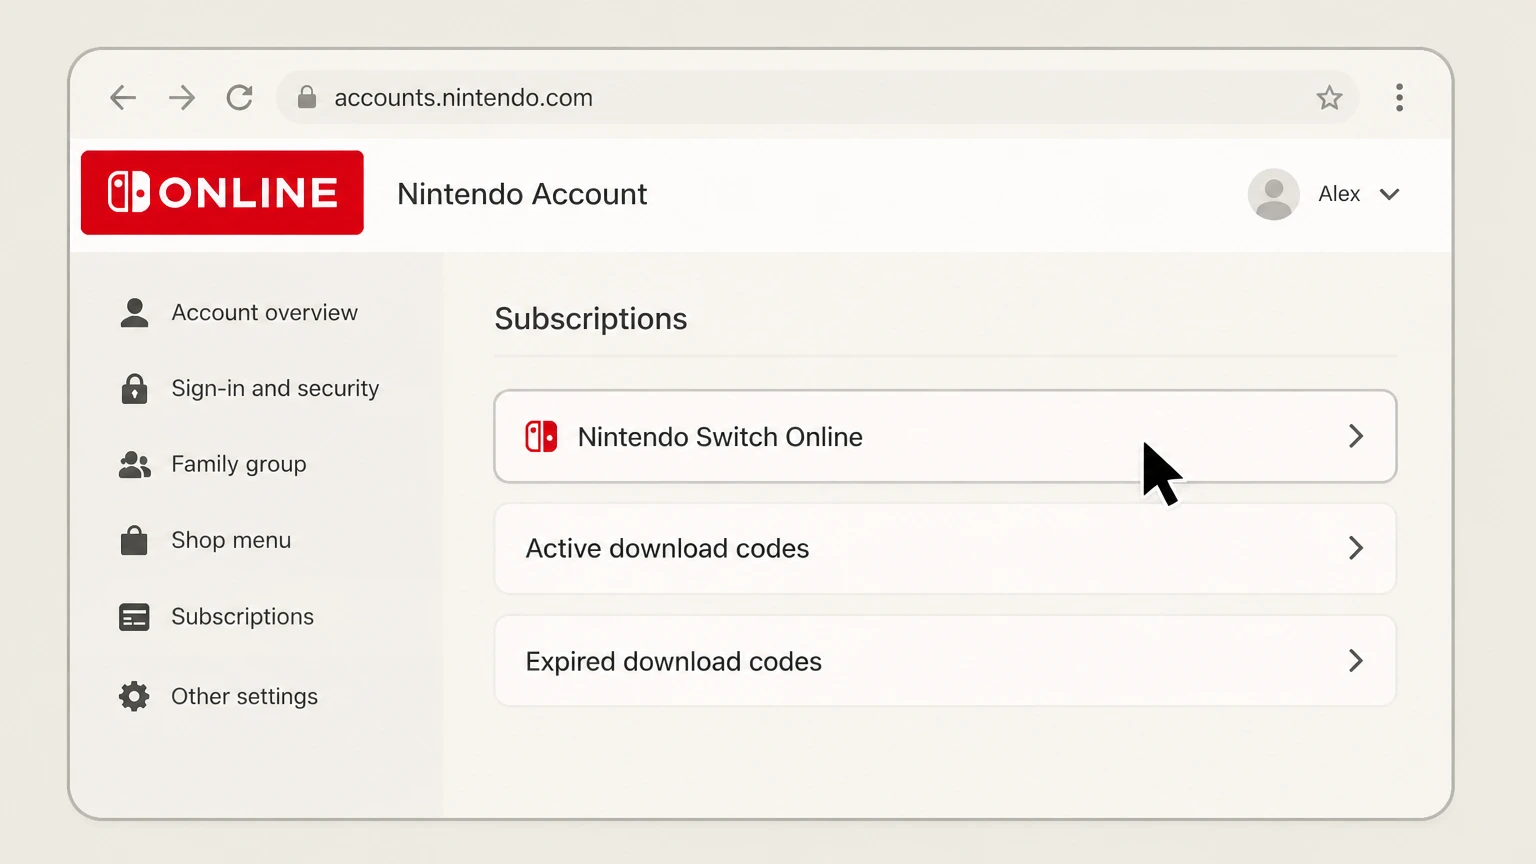Screen dimensions: 1536x864
Task: Reload the page with the refresh icon
Action: (240, 97)
